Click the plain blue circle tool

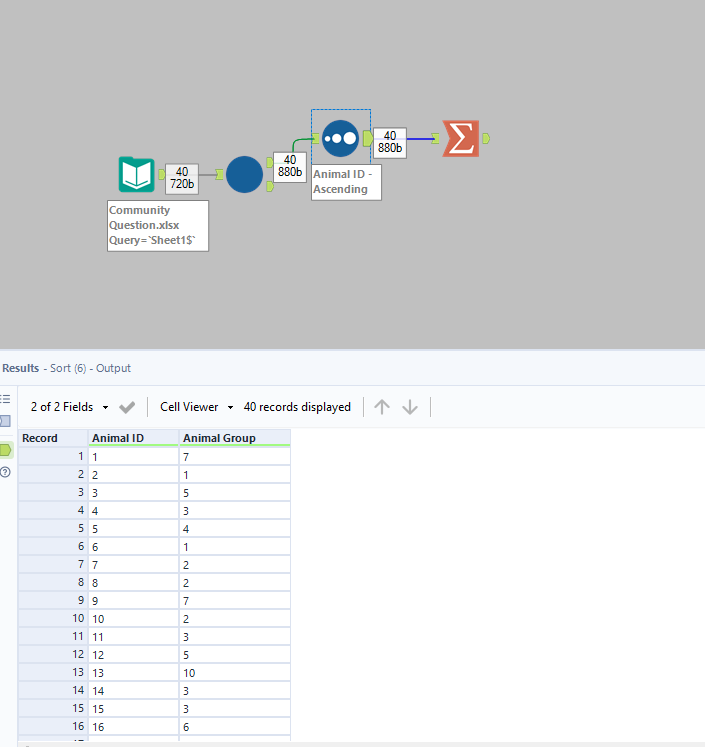tap(244, 174)
